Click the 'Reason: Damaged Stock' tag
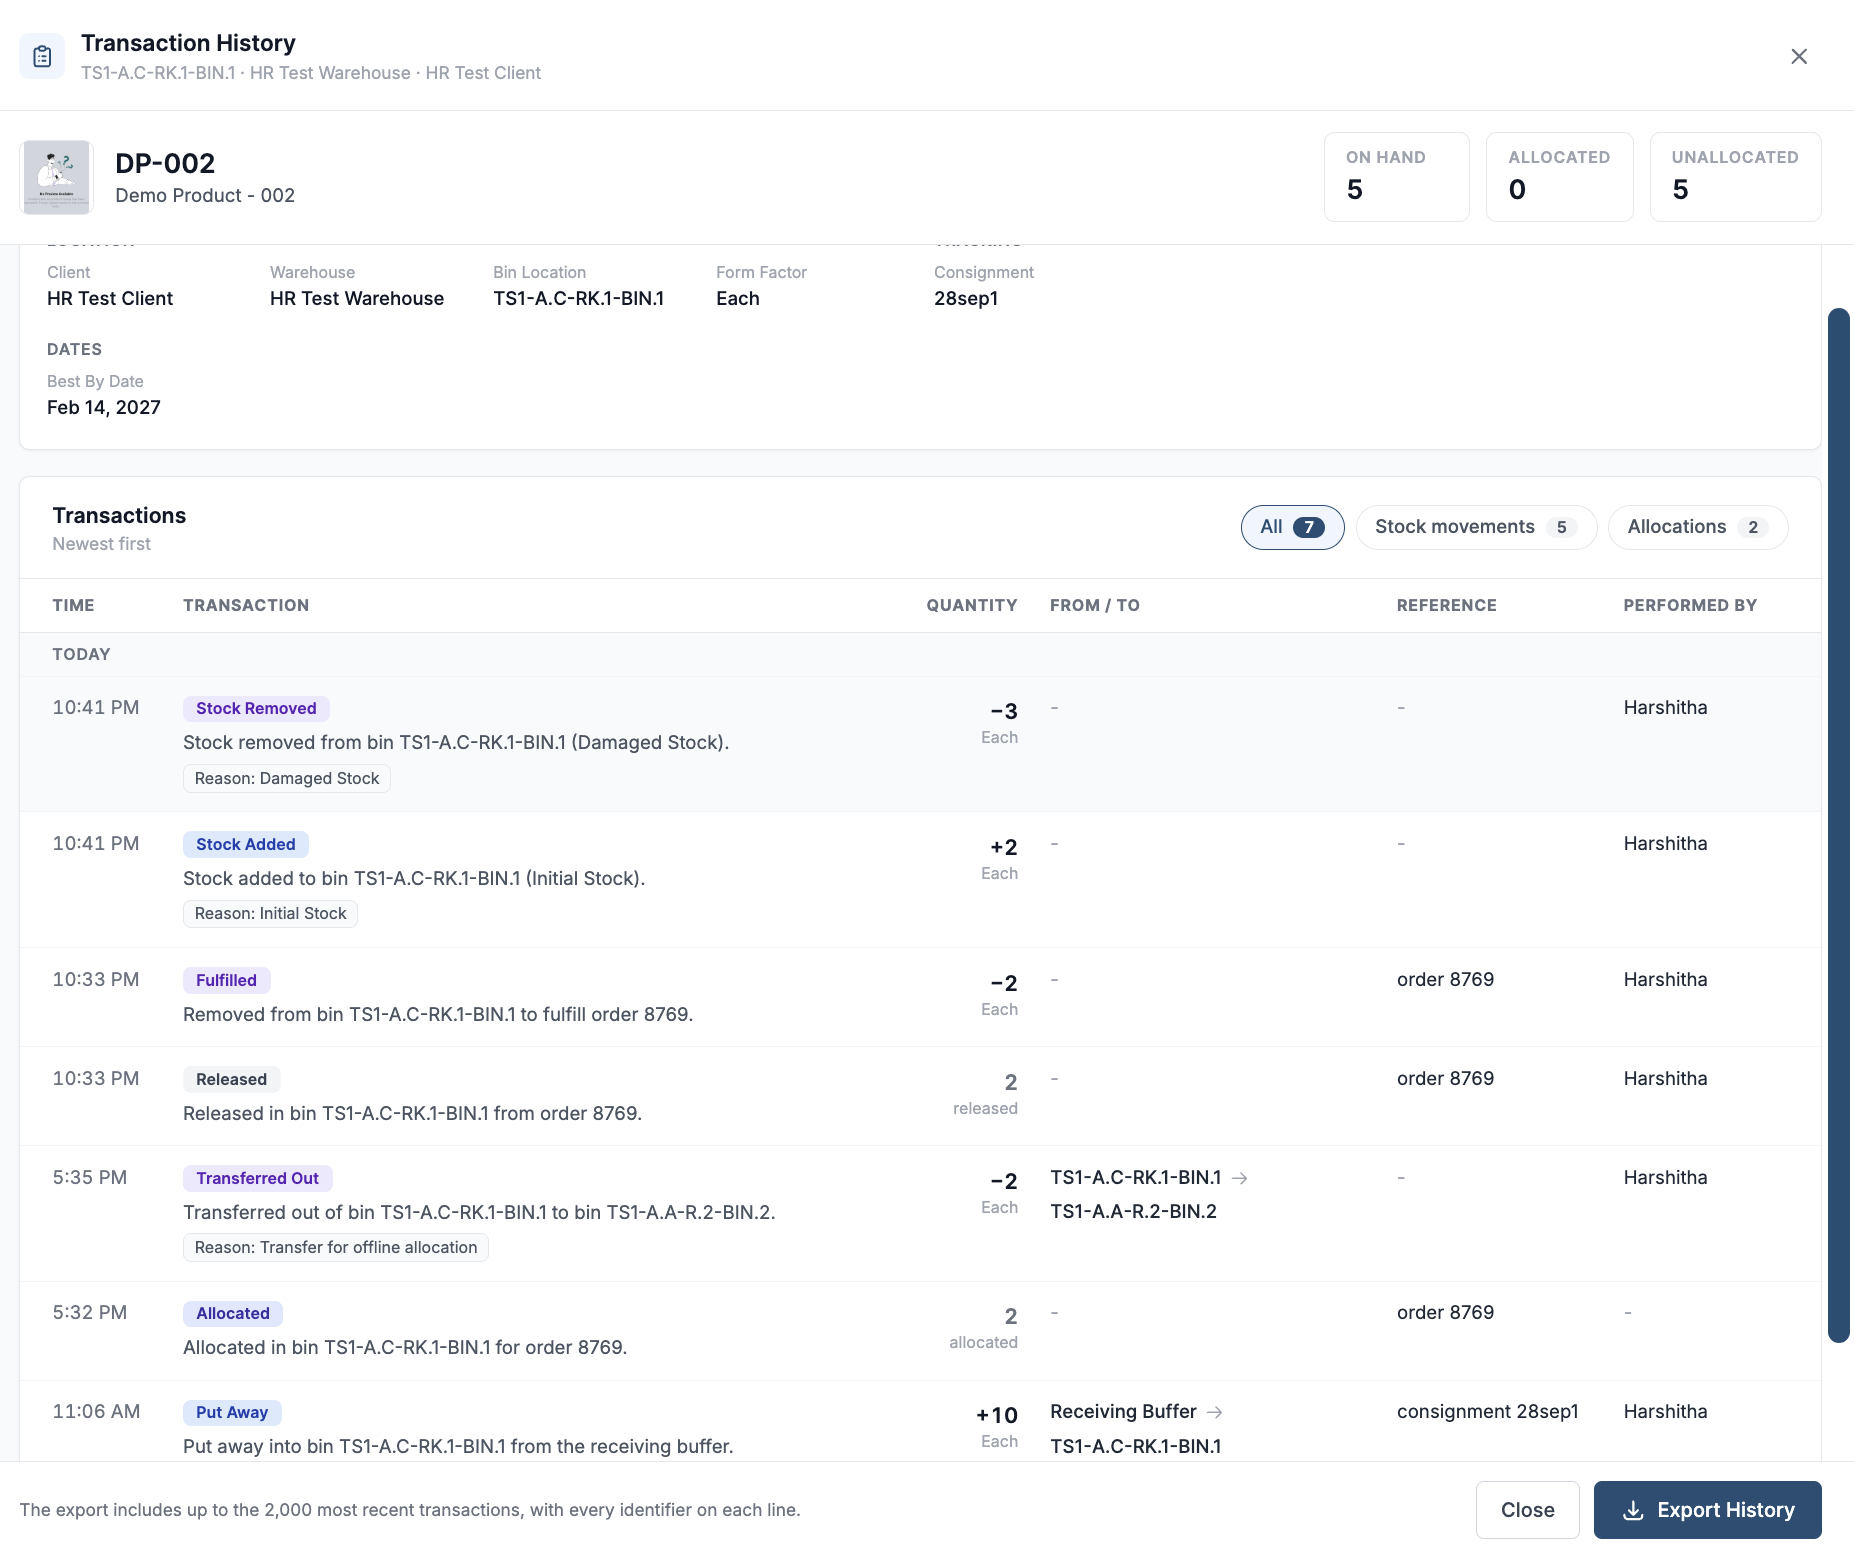1854x1558 pixels. (x=287, y=778)
